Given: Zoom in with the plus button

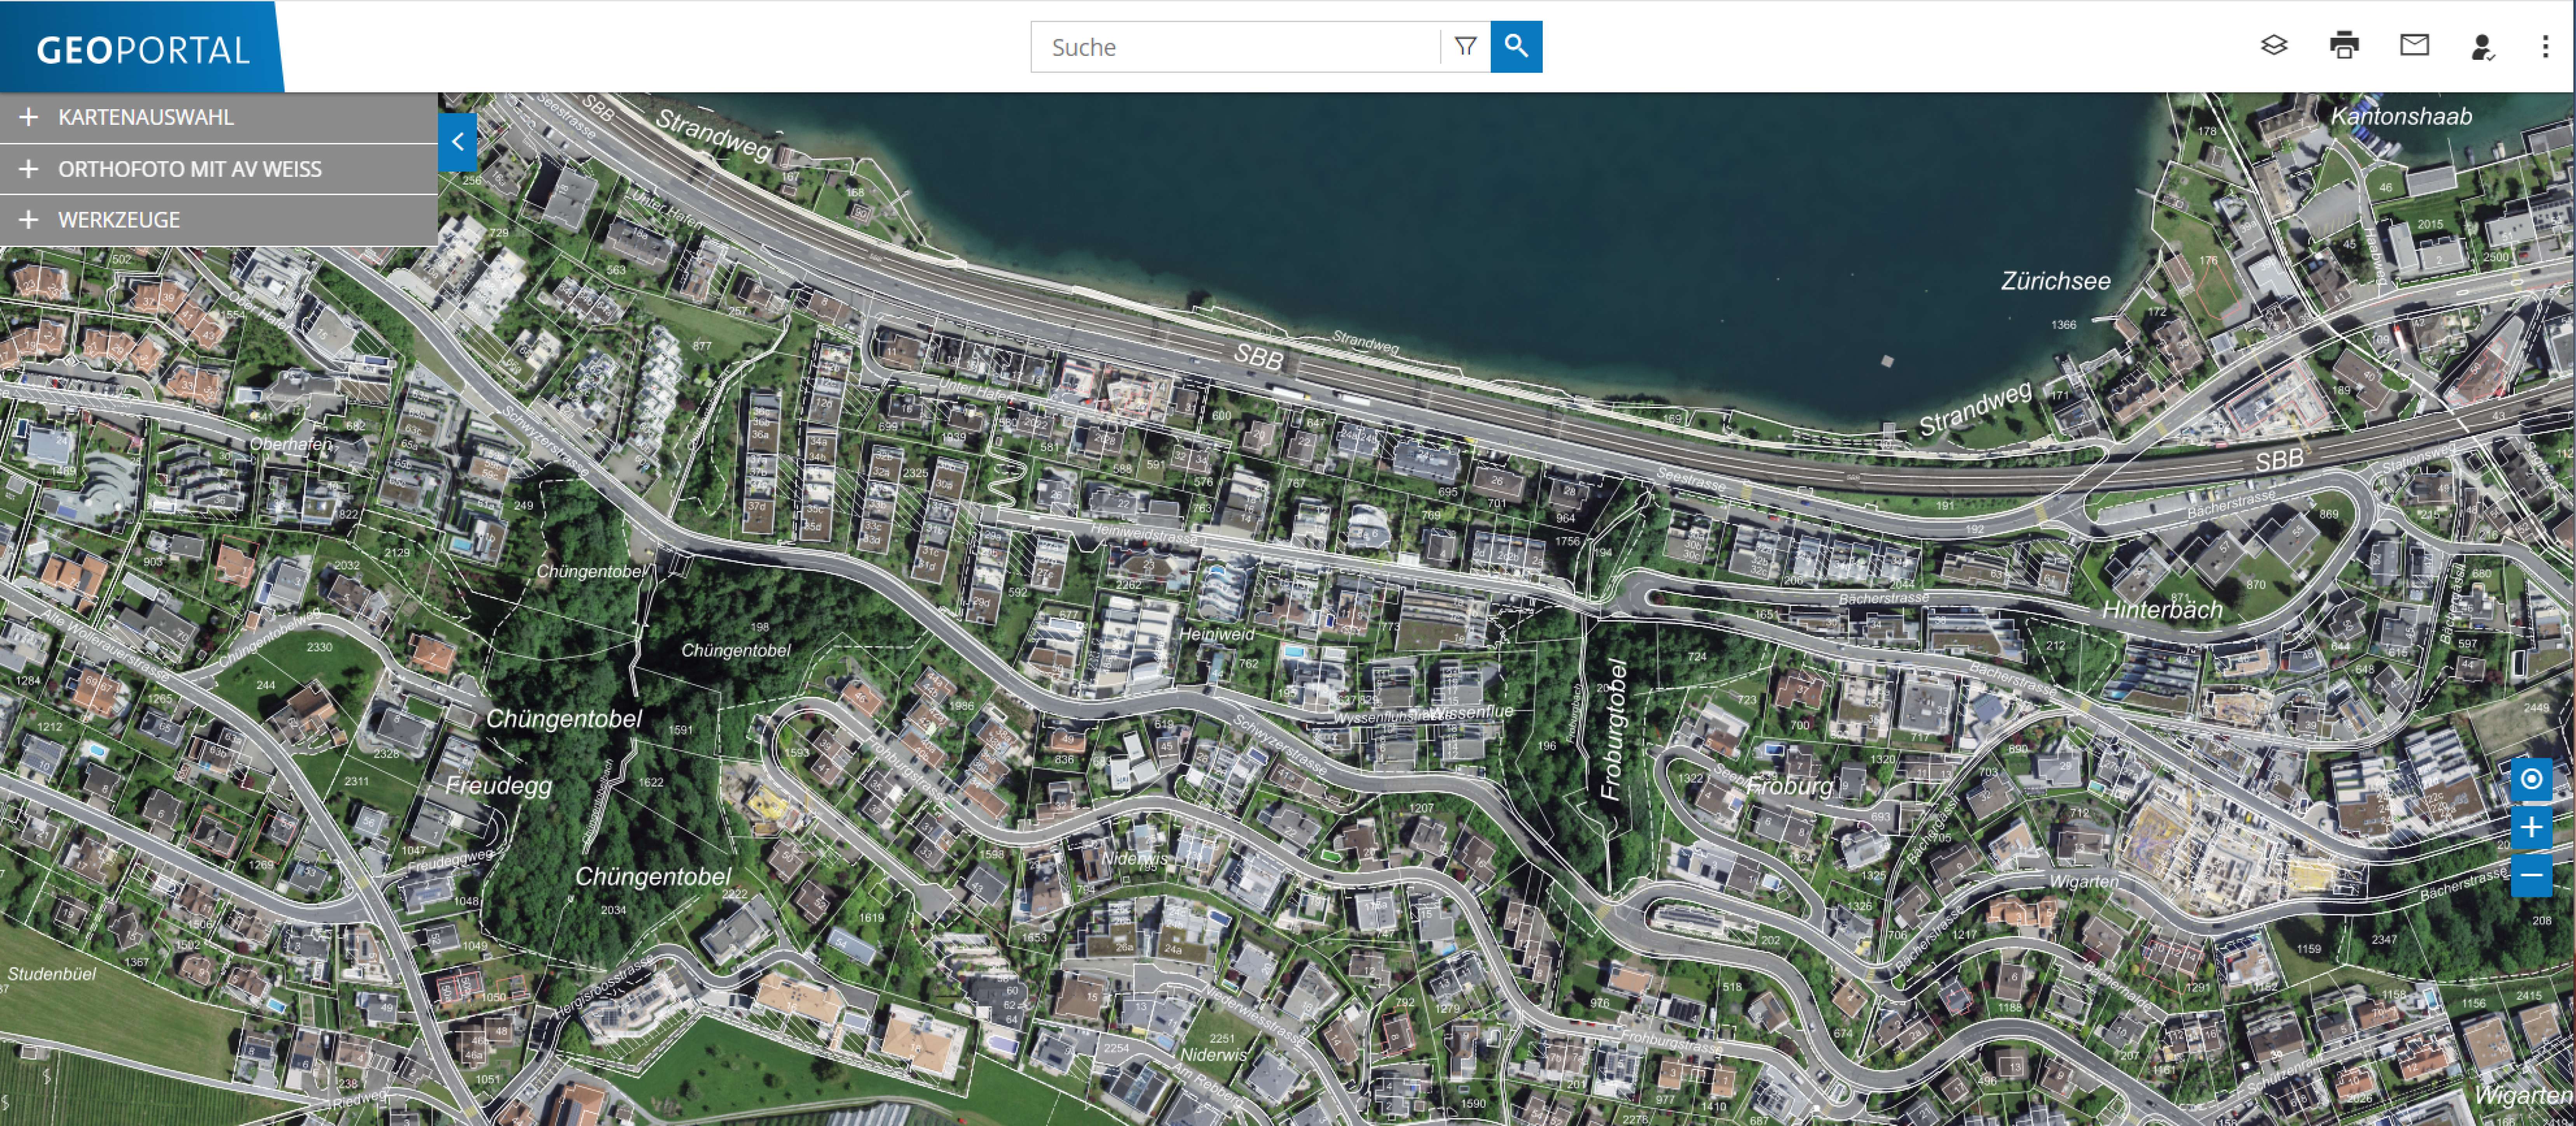Looking at the screenshot, I should [2531, 827].
